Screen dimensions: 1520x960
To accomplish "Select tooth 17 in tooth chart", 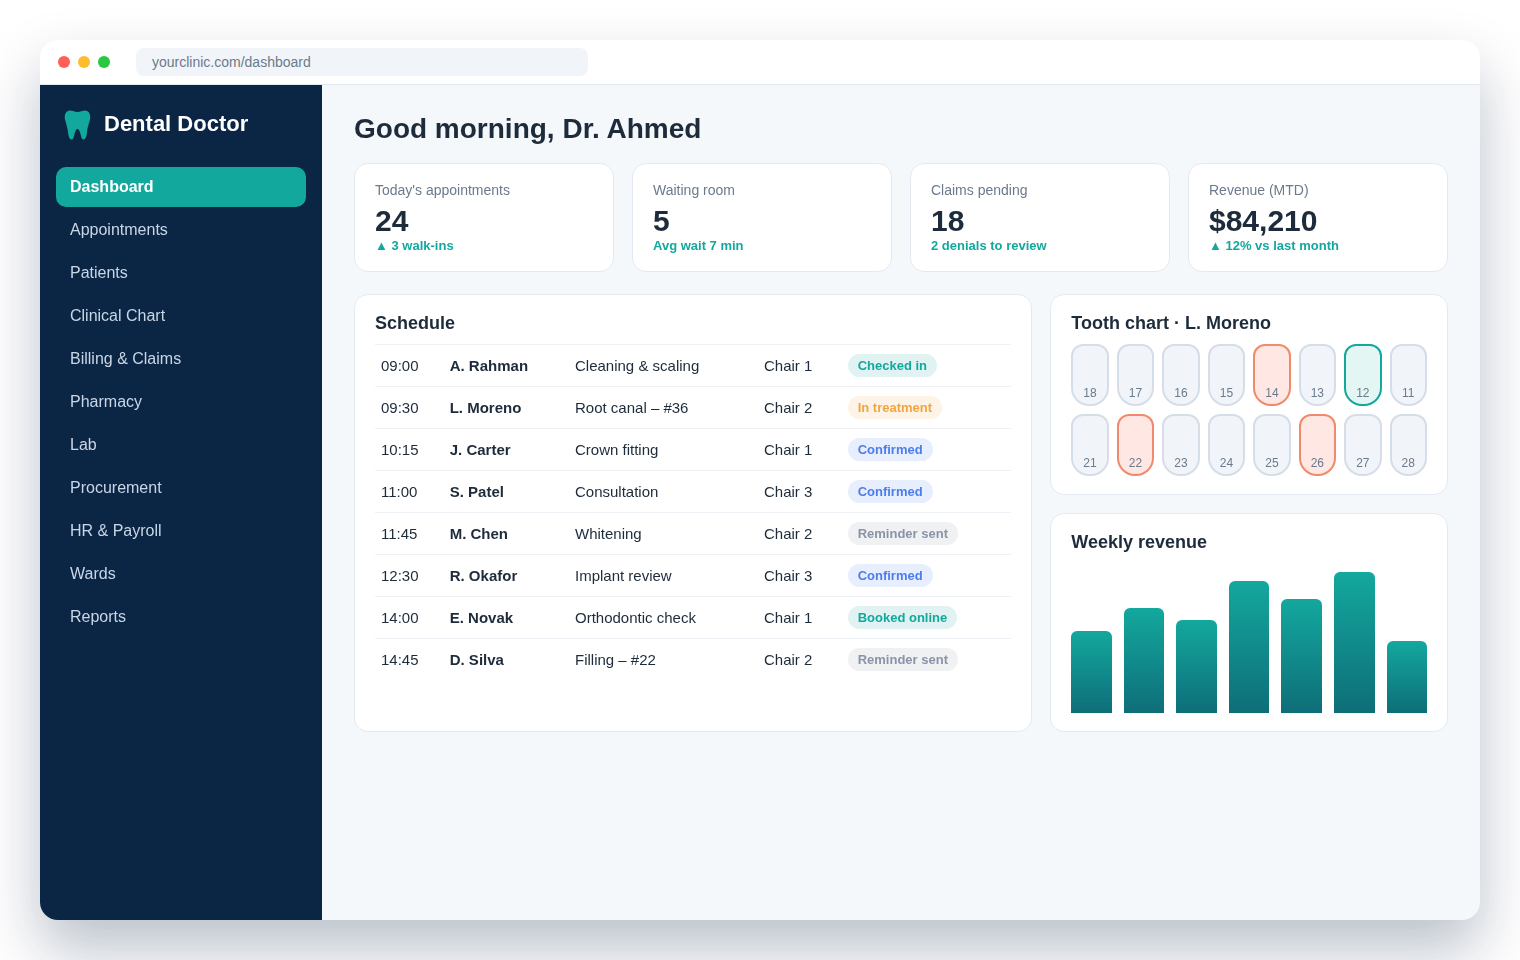I will (x=1135, y=375).
